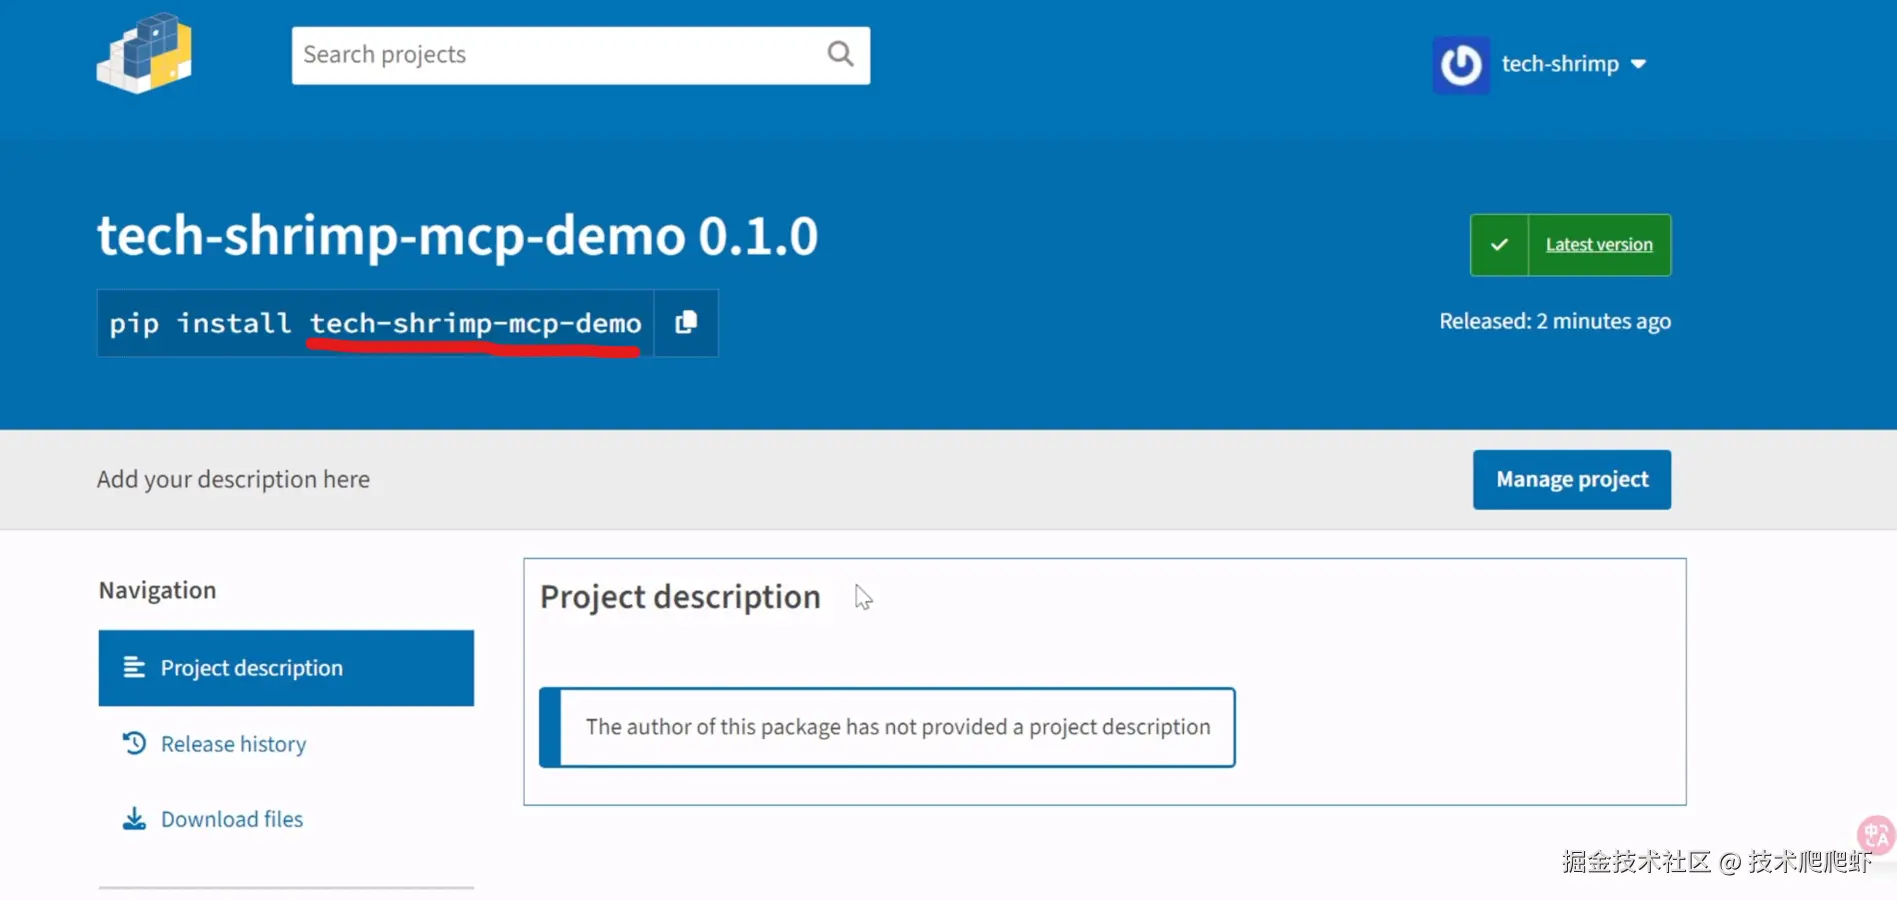This screenshot has width=1897, height=900.
Task: Open the Latest version link
Action: (1599, 245)
